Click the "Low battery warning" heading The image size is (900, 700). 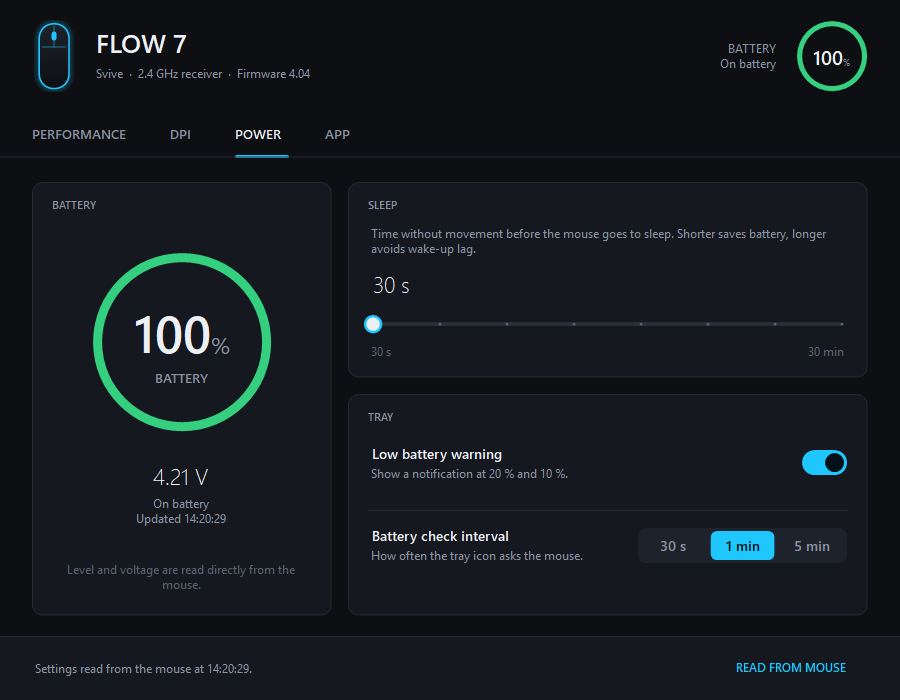tap(437, 454)
